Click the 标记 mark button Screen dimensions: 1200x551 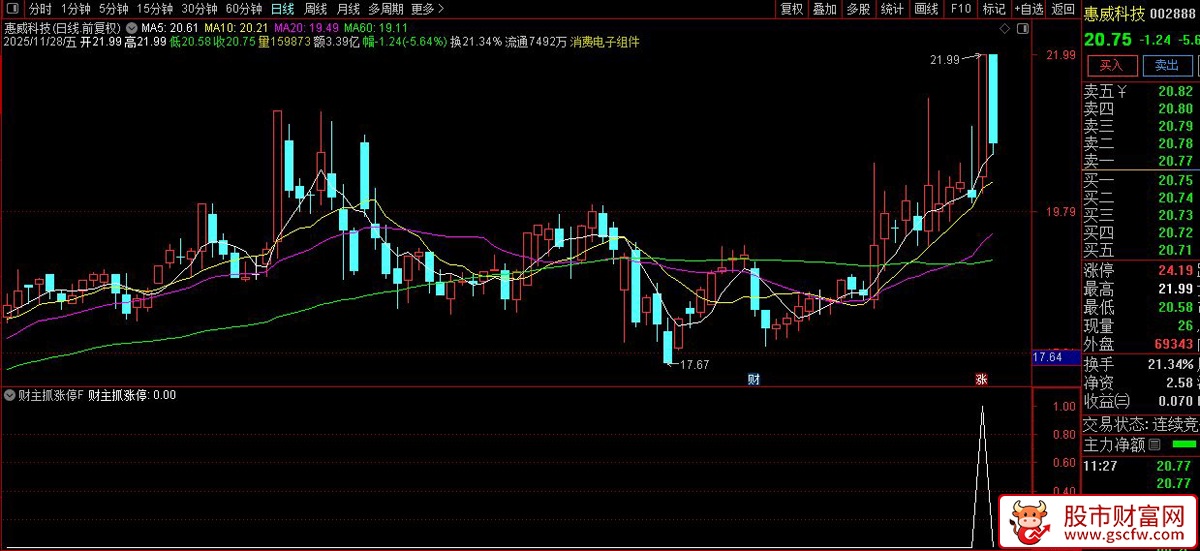point(993,9)
